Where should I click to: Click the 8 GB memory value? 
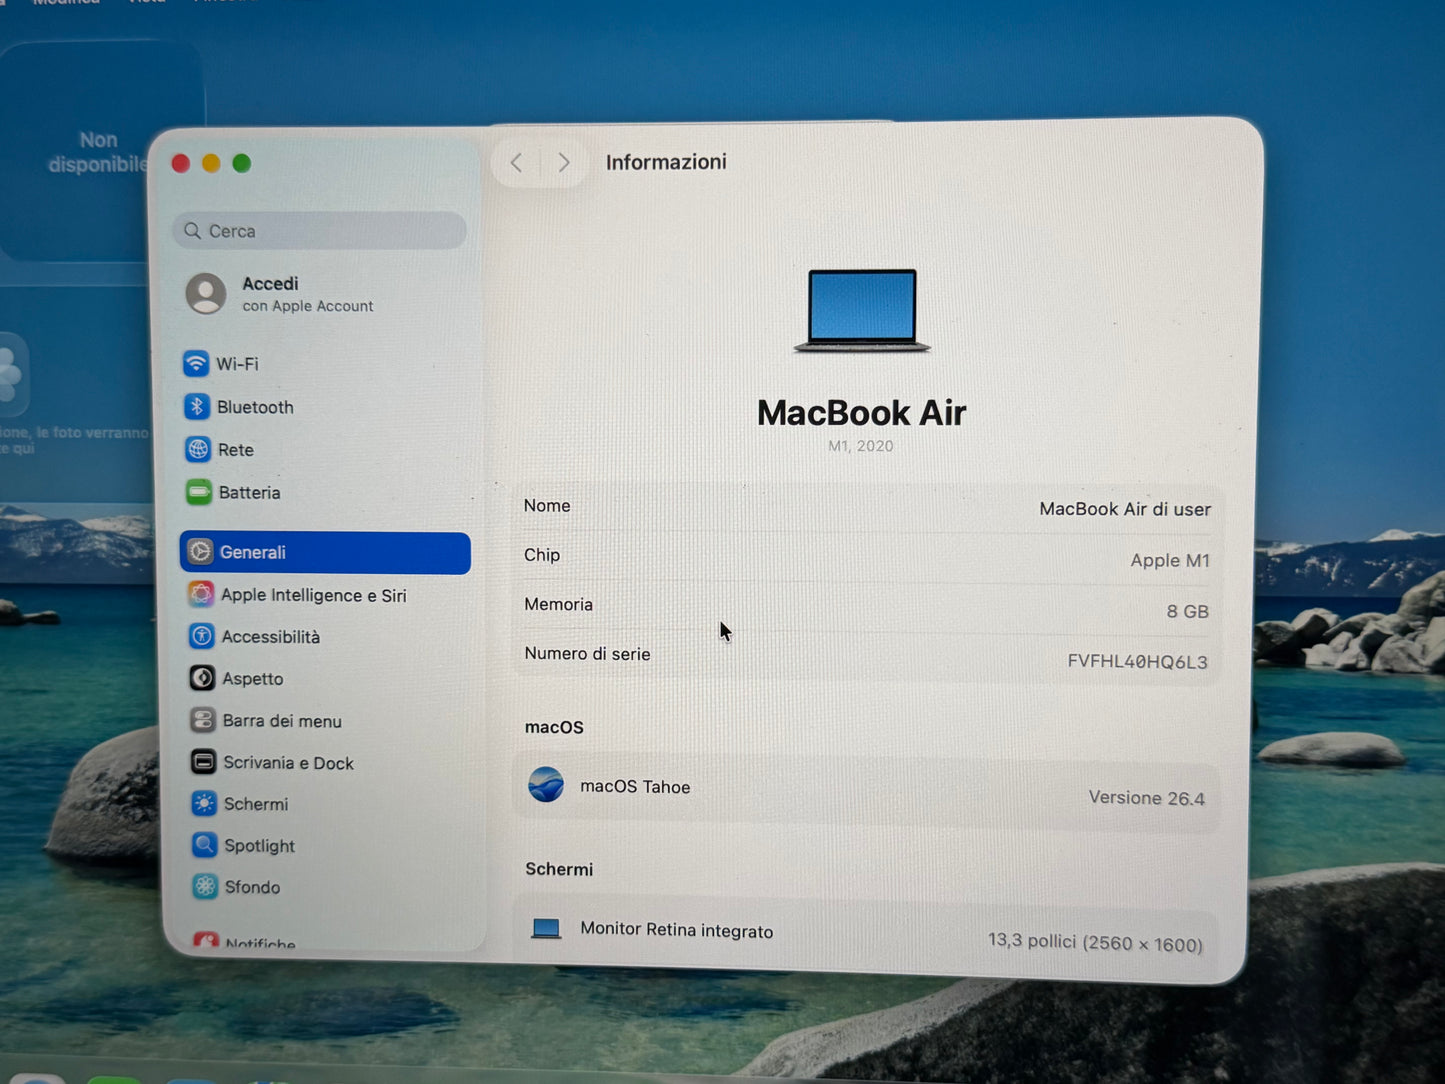[x=1187, y=611]
